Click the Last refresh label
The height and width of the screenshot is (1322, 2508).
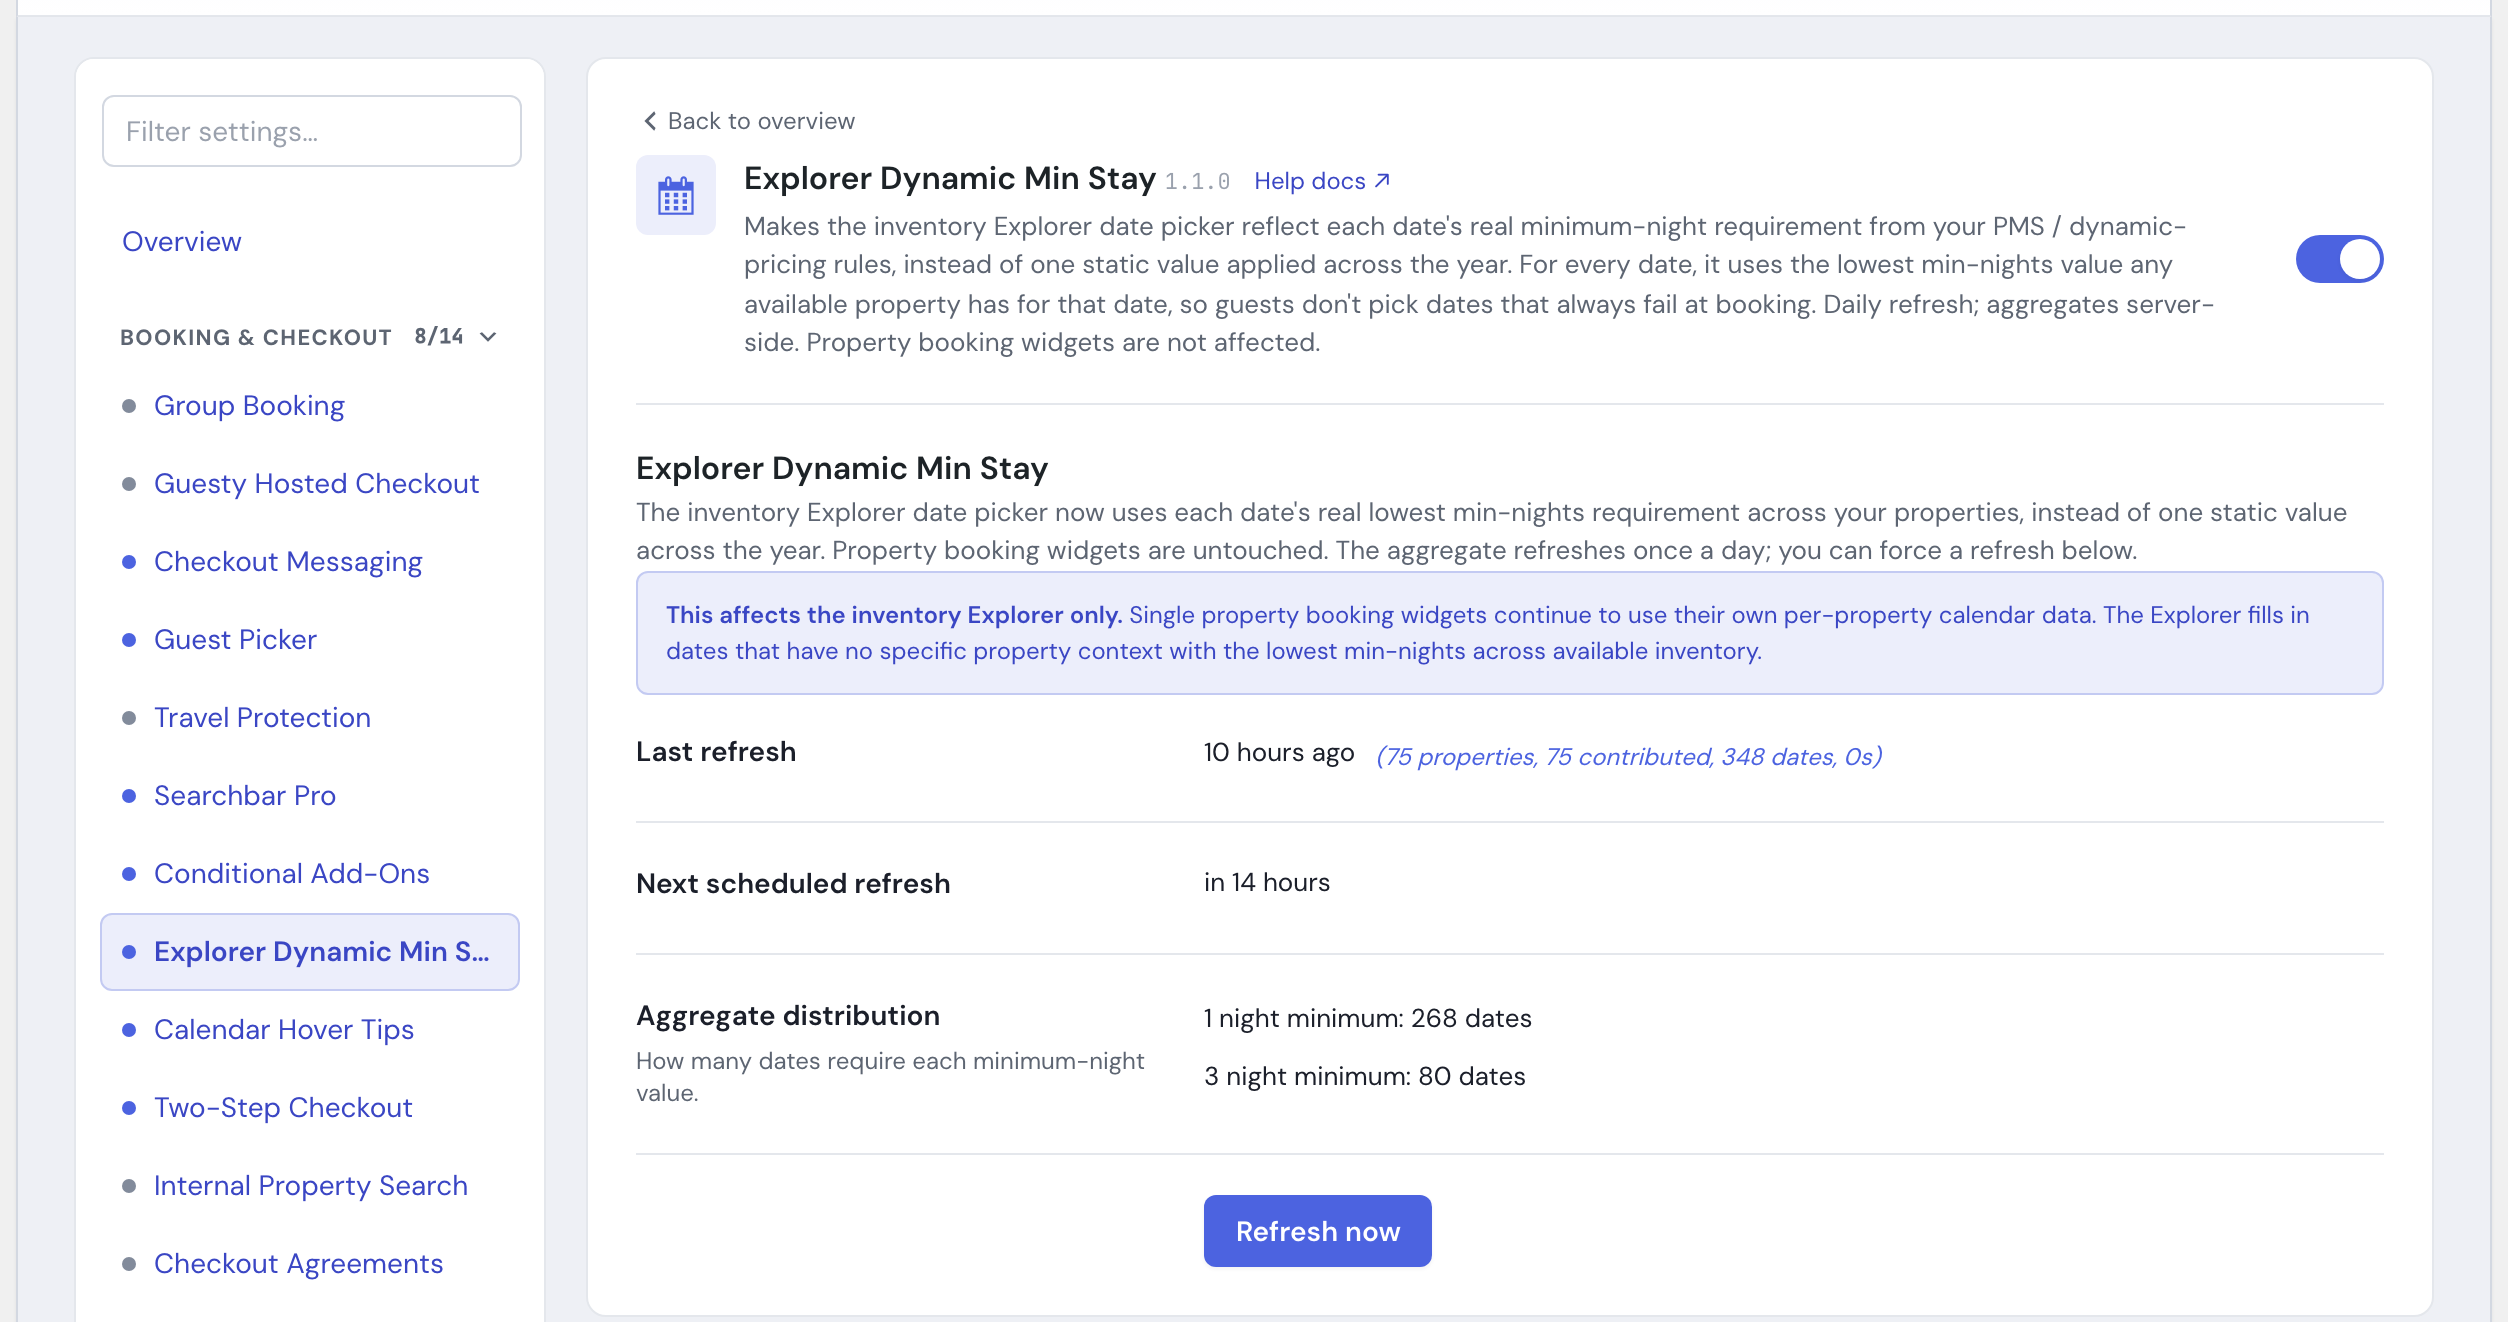(x=716, y=751)
